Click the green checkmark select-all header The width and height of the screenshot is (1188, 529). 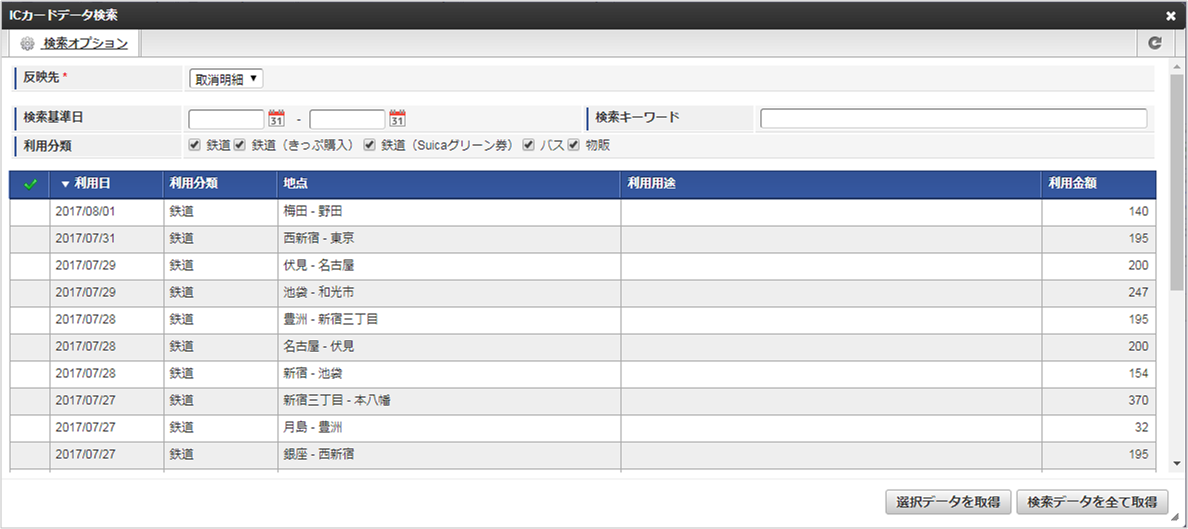30,184
